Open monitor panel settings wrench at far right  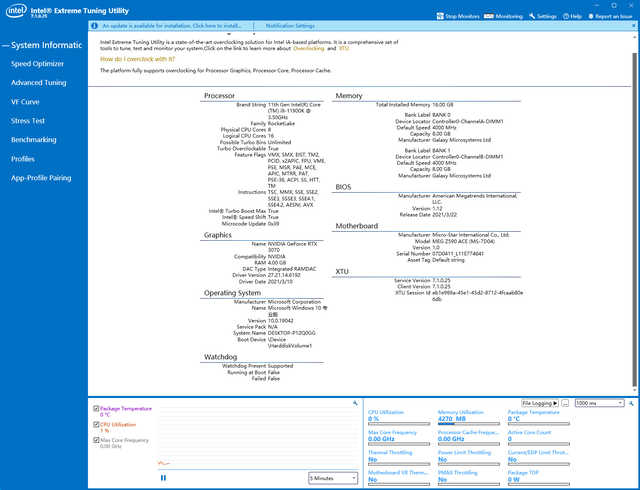[631, 403]
